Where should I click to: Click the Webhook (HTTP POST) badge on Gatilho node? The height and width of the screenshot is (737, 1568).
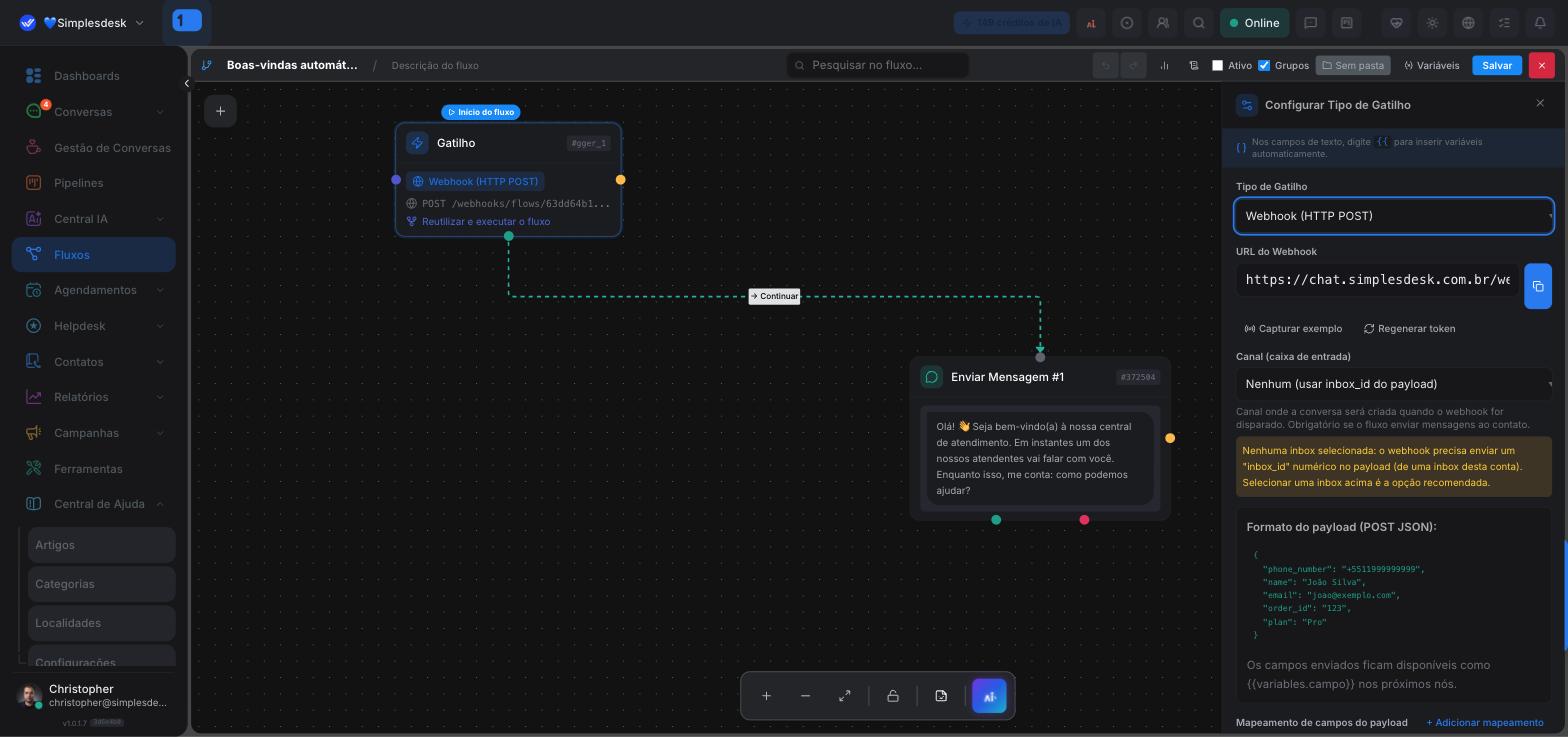click(x=476, y=181)
